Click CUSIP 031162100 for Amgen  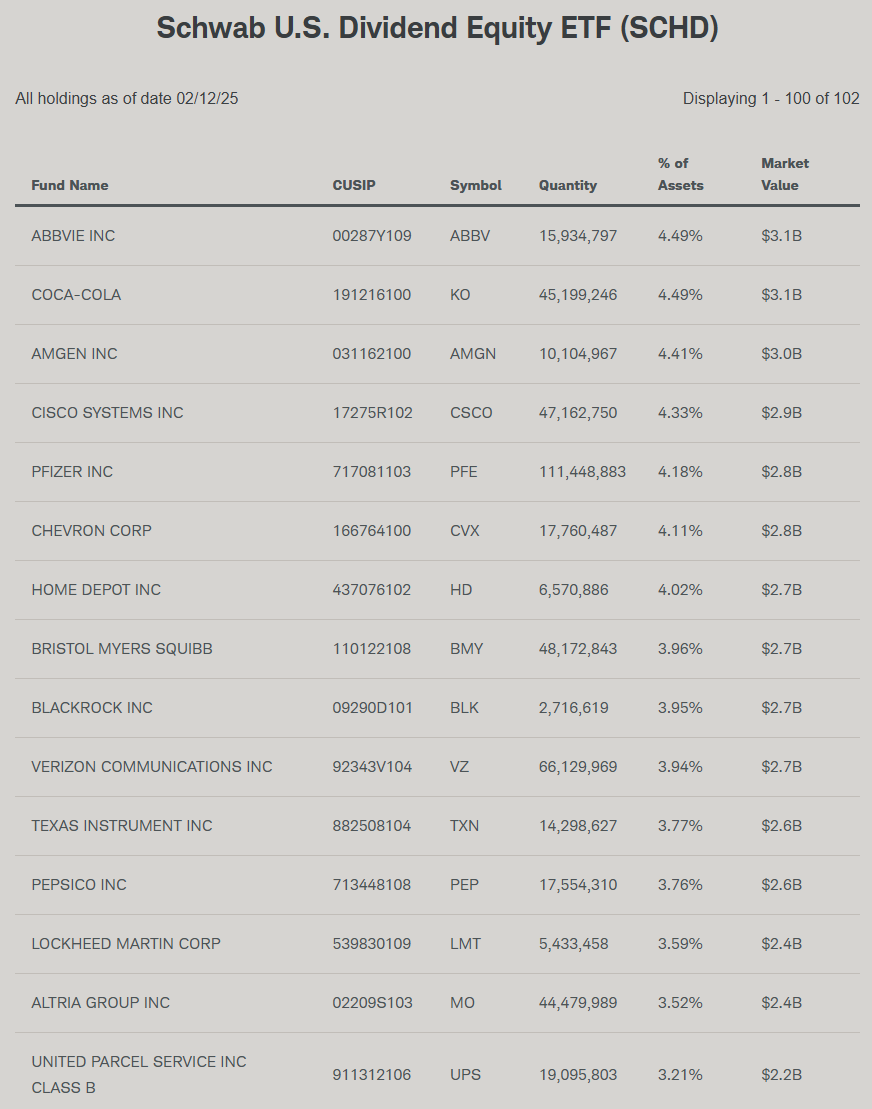click(371, 354)
